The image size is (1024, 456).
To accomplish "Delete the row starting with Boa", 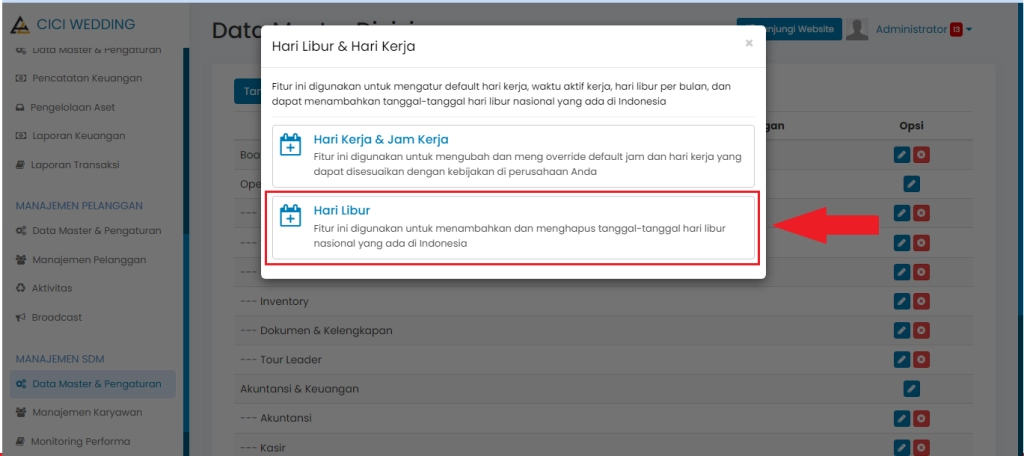I will pyautogui.click(x=921, y=155).
